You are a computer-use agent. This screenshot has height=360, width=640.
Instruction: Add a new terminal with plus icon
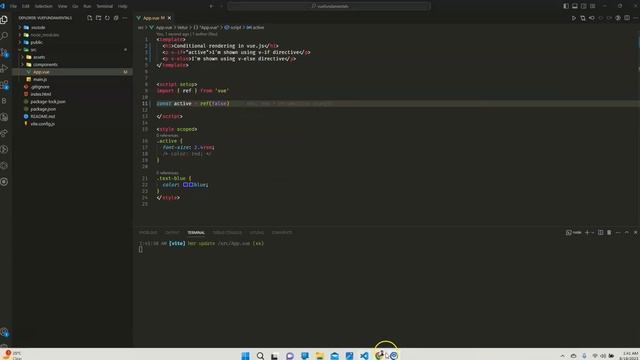click(x=587, y=232)
